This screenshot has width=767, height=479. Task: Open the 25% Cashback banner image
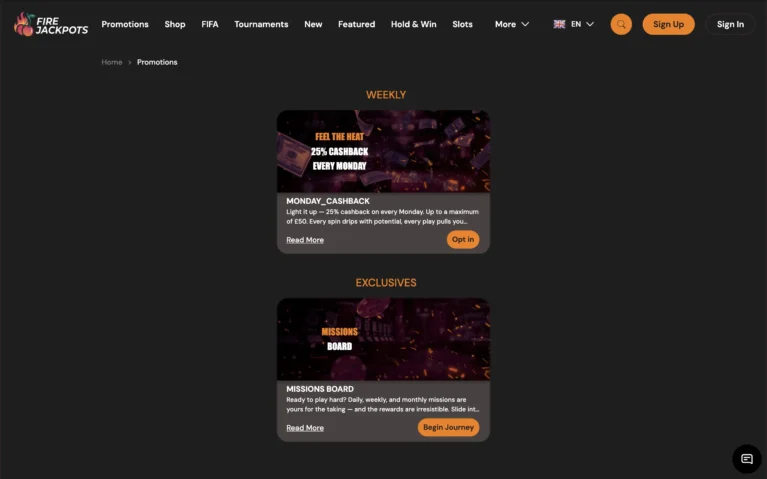pos(384,151)
